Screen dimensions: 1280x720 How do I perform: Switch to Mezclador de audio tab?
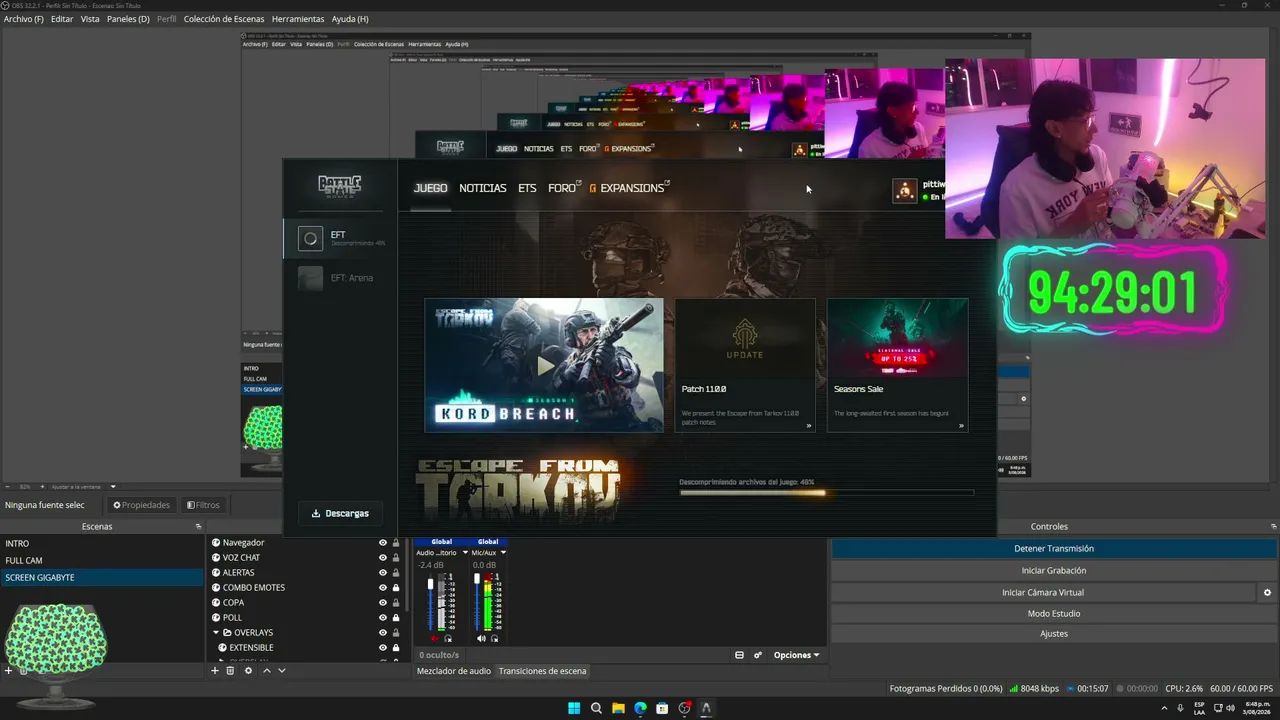pyautogui.click(x=454, y=671)
